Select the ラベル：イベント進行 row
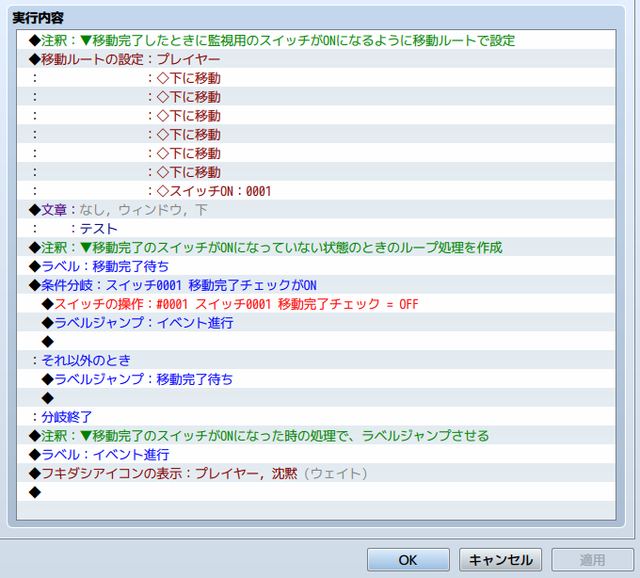This screenshot has width=640, height=578. pyautogui.click(x=316, y=454)
